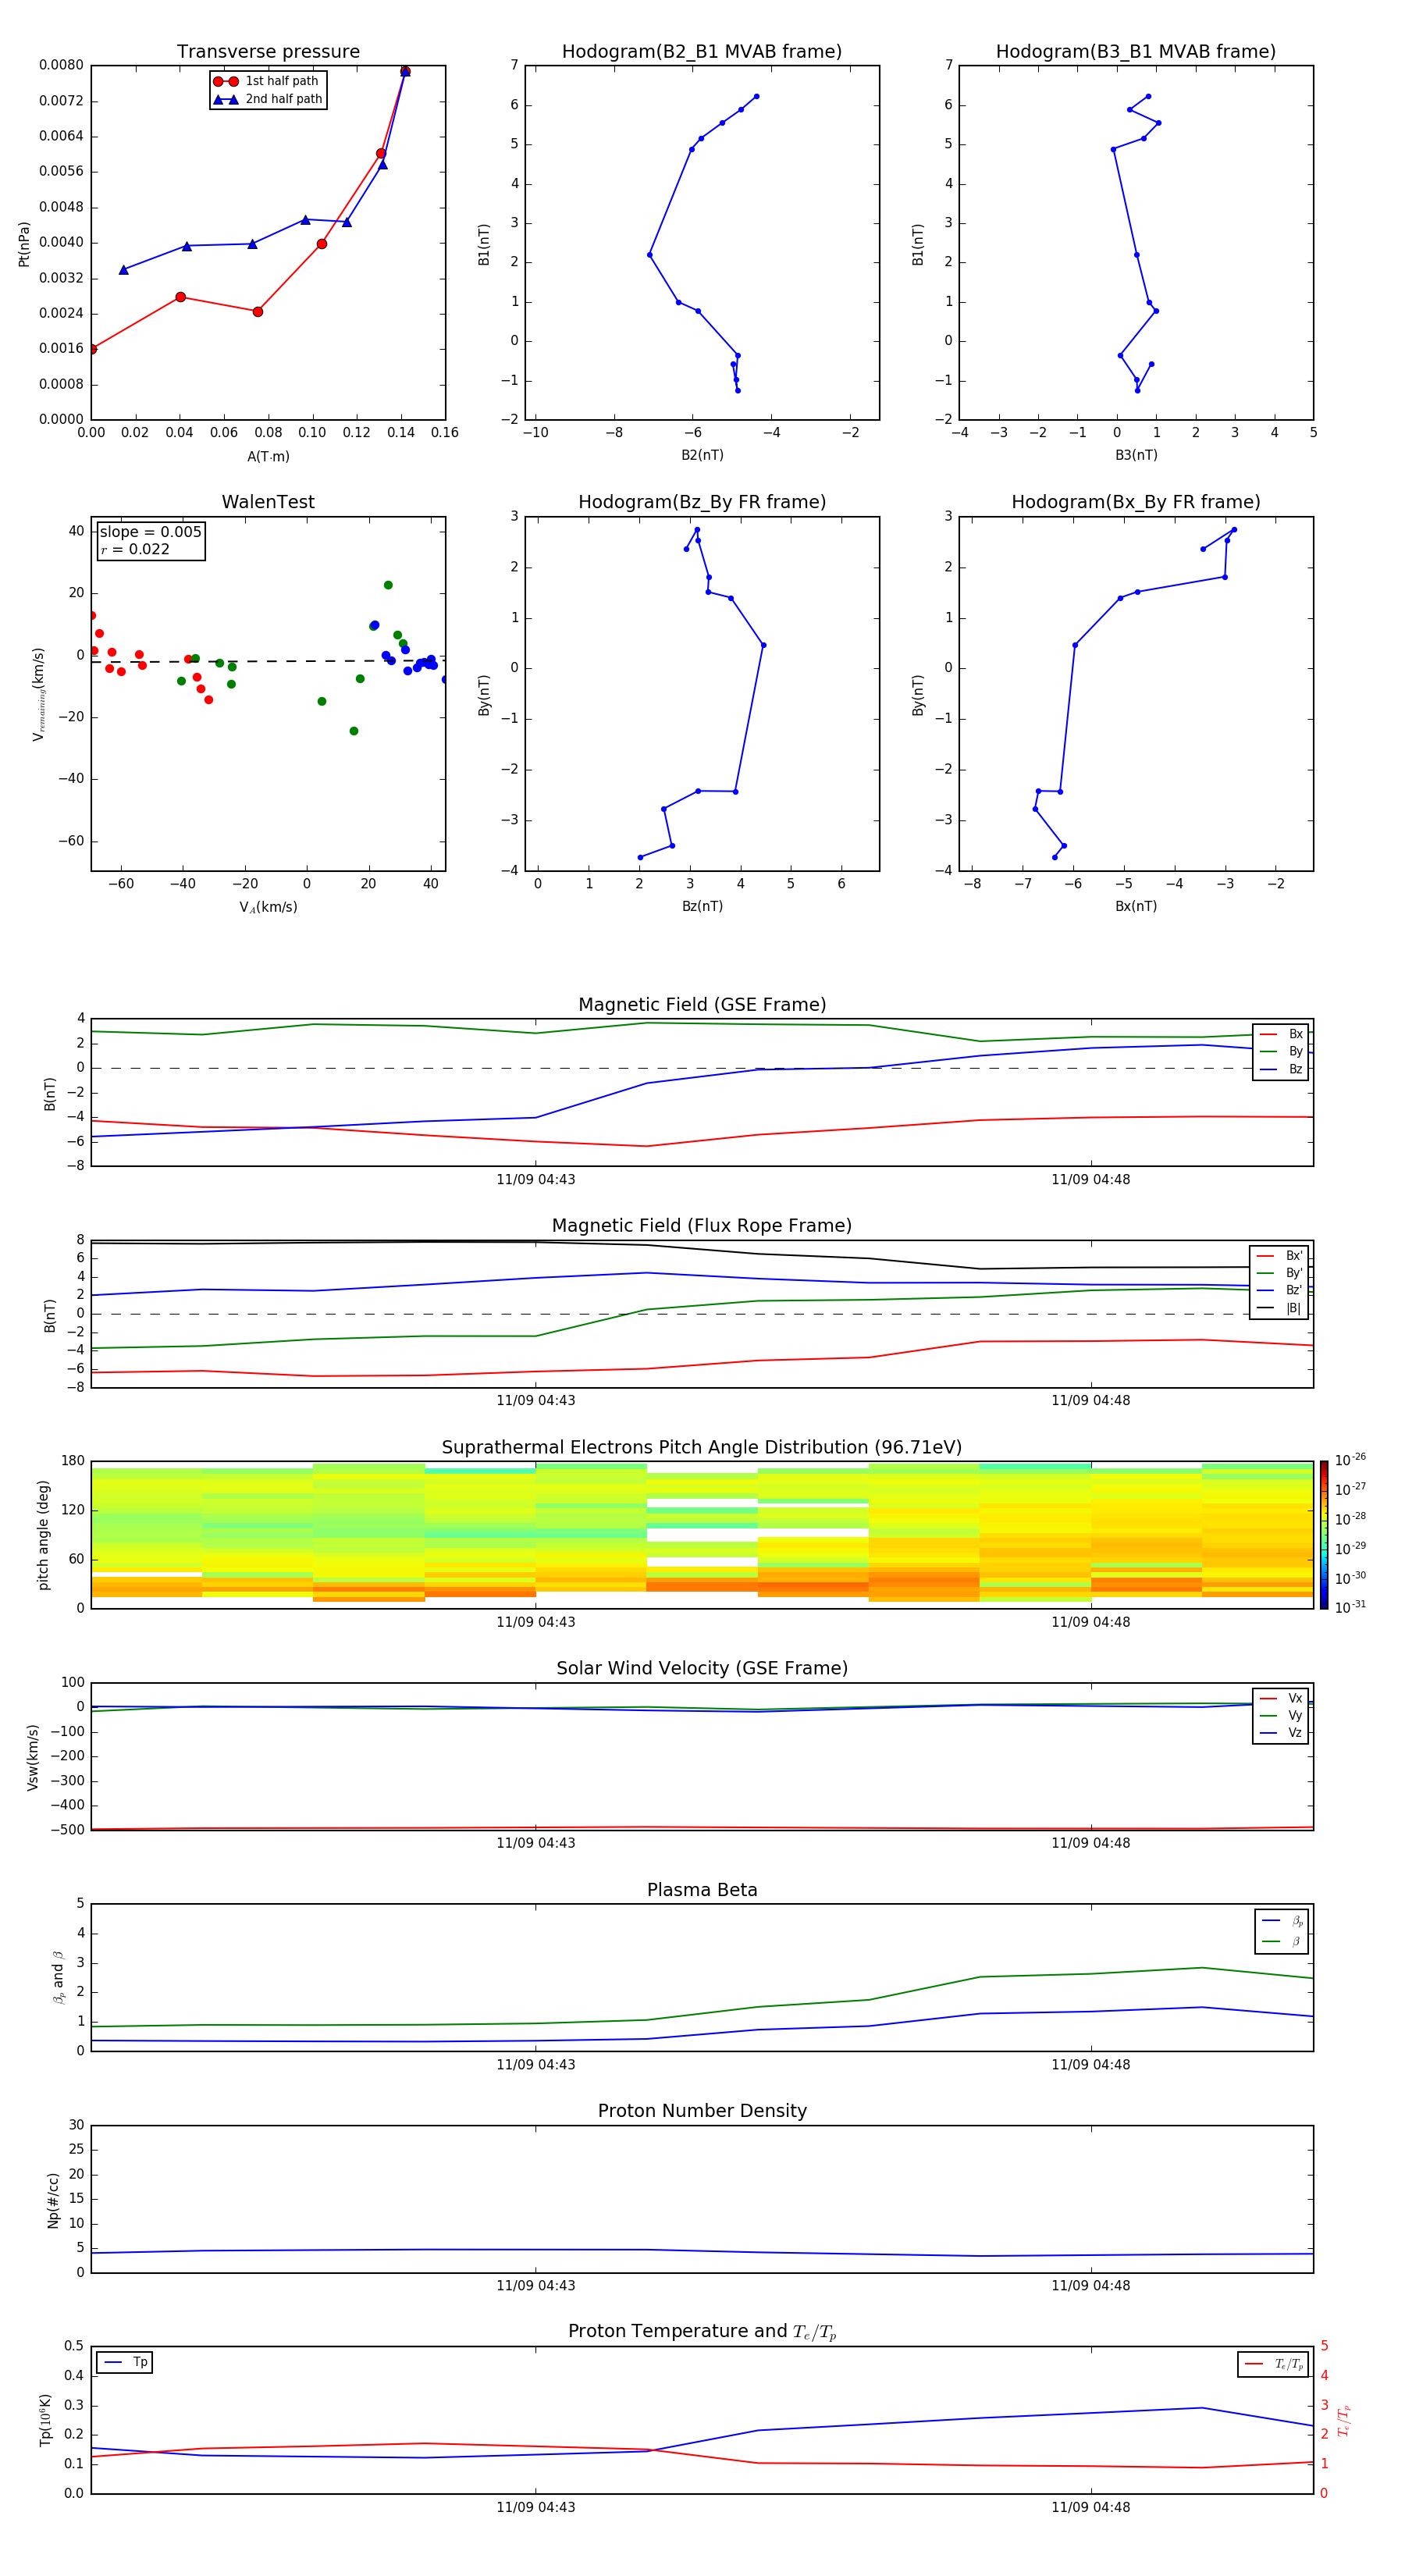Screen dimensions: 1405x2576
Task: Click the 'Bz(nT)' x-axis label
Action: [702, 906]
